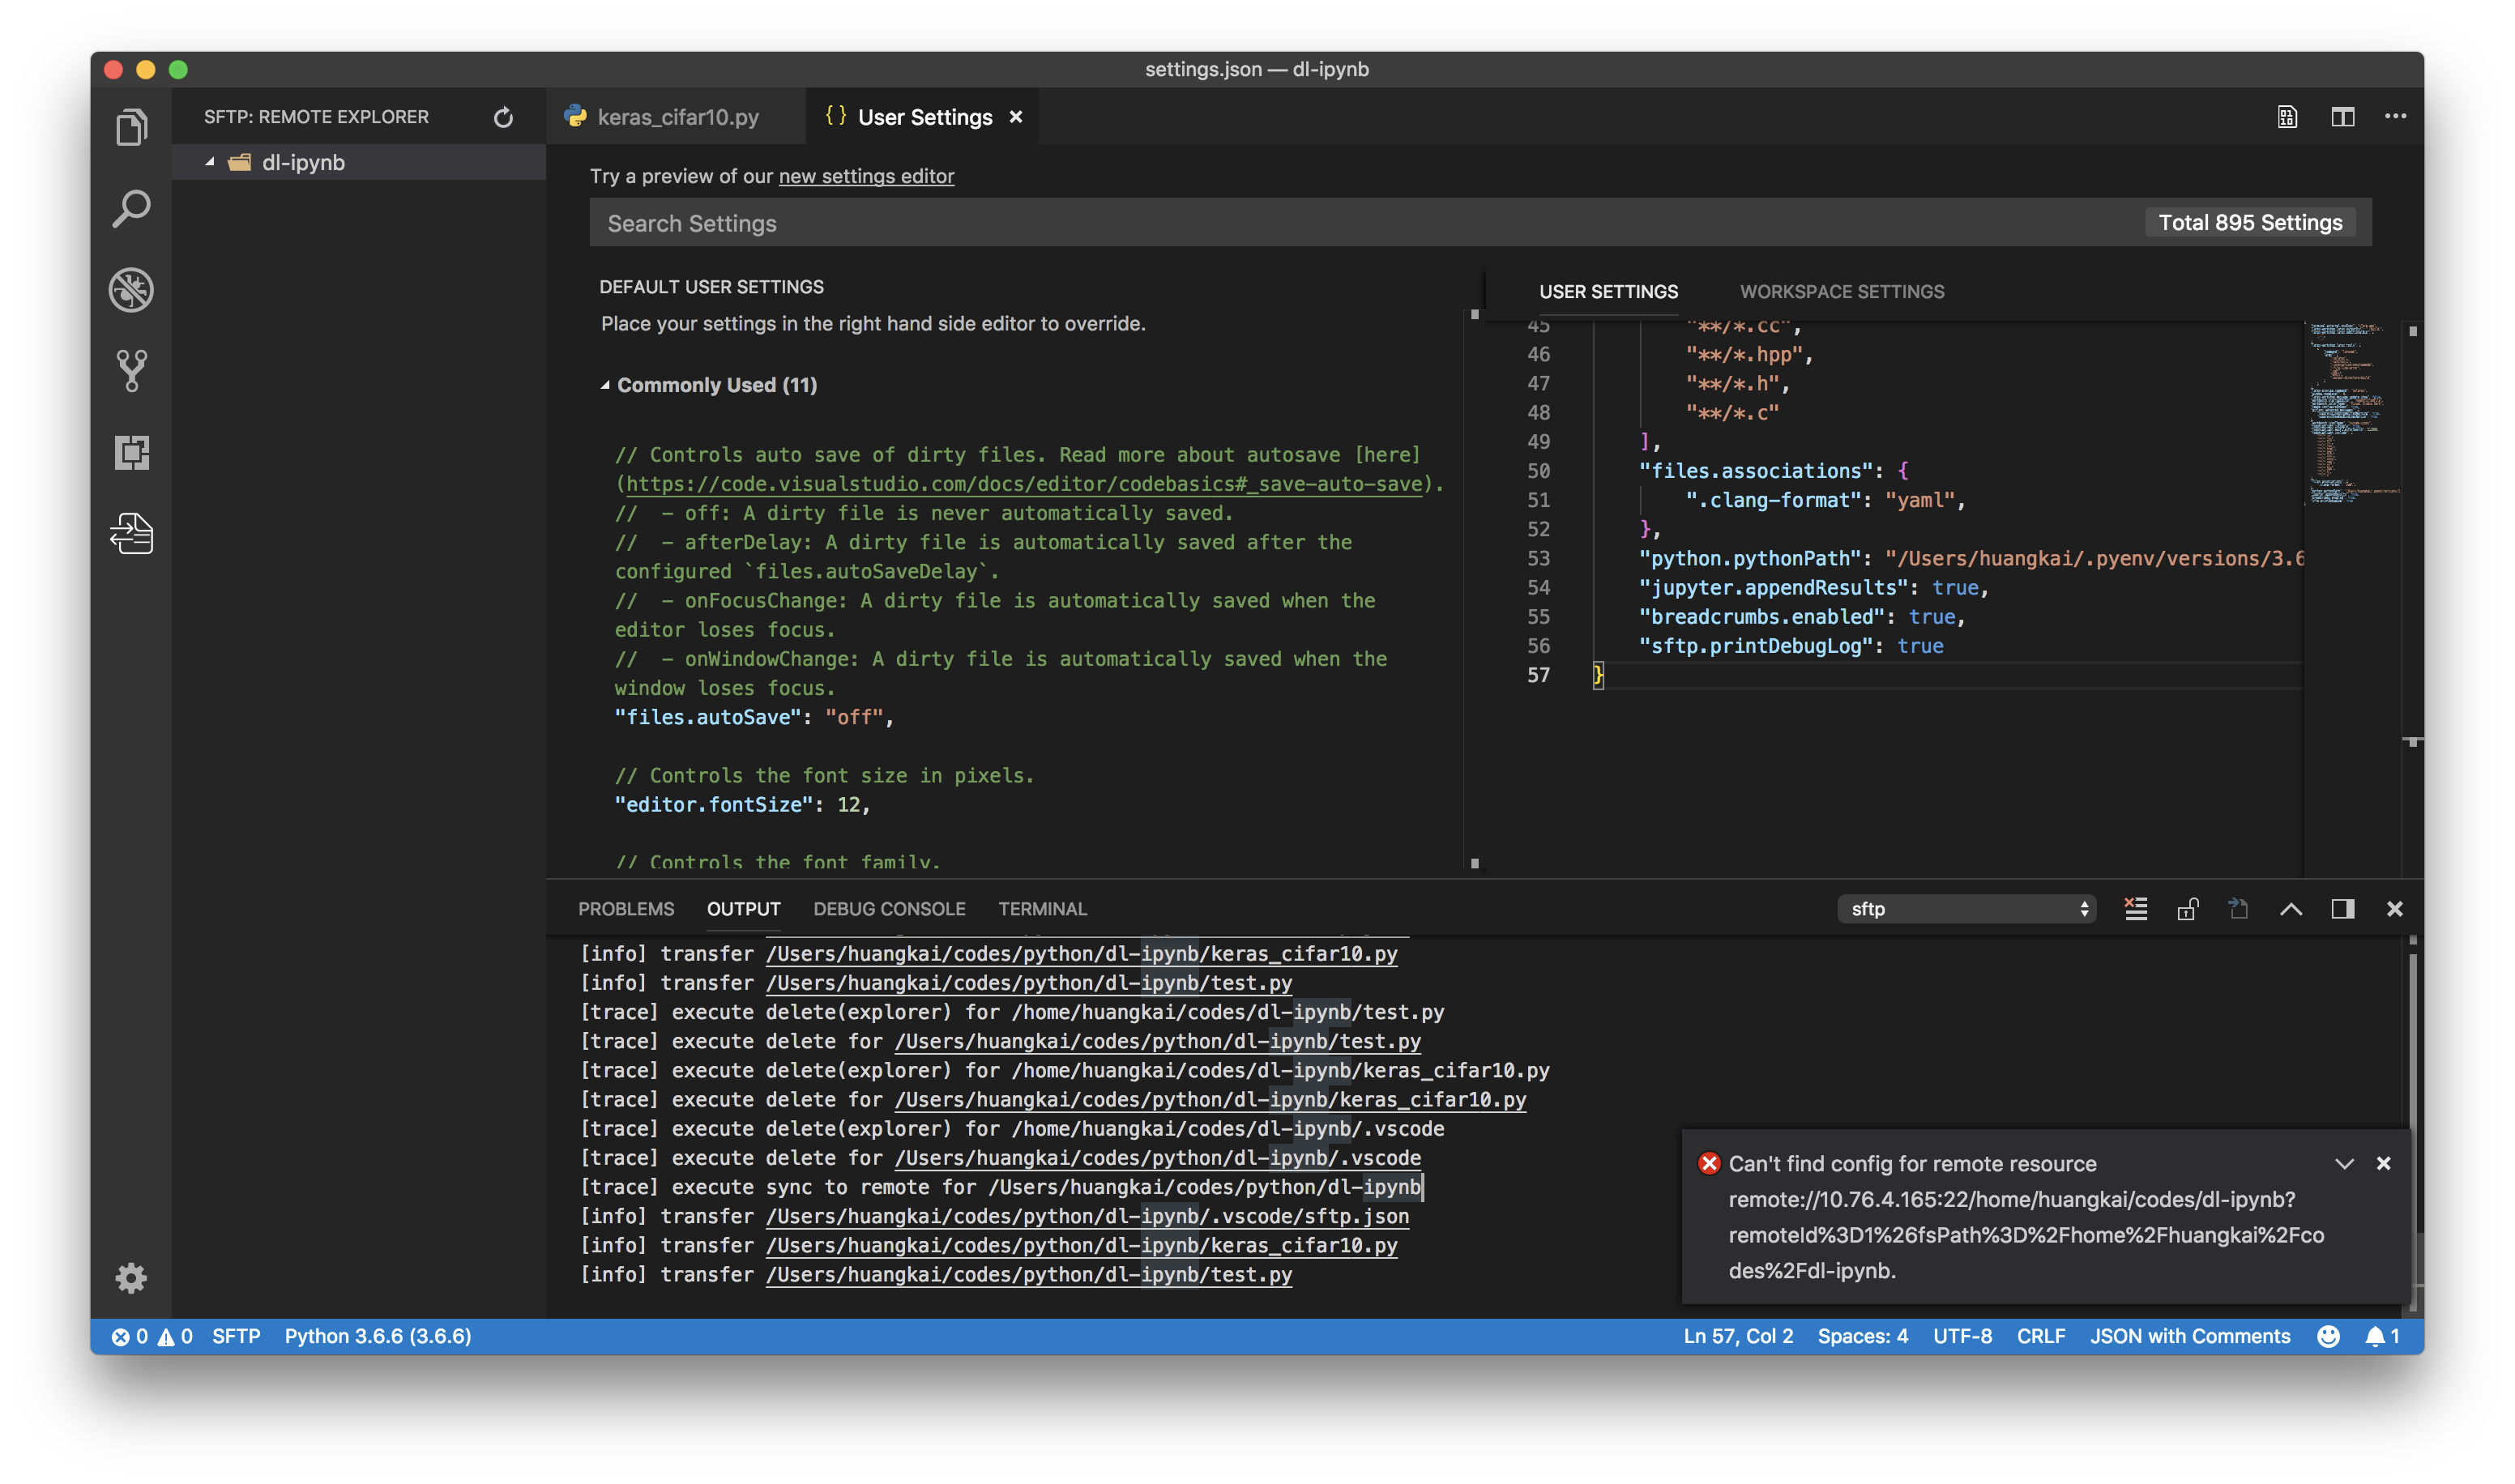Click the "sftp.printDebugLog" setting line
2515x1484 pixels.
[1791, 646]
